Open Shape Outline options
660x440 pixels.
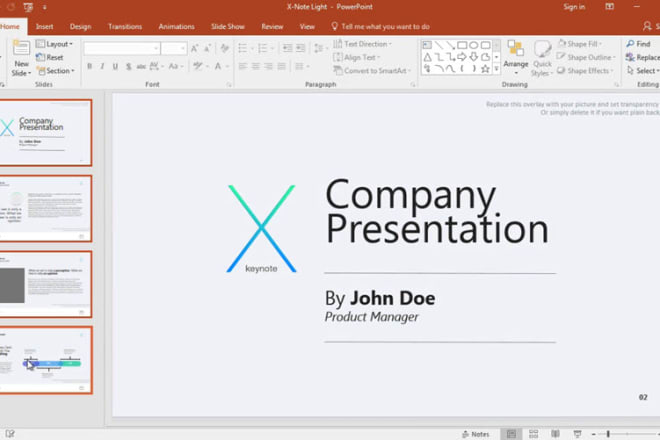[586, 57]
